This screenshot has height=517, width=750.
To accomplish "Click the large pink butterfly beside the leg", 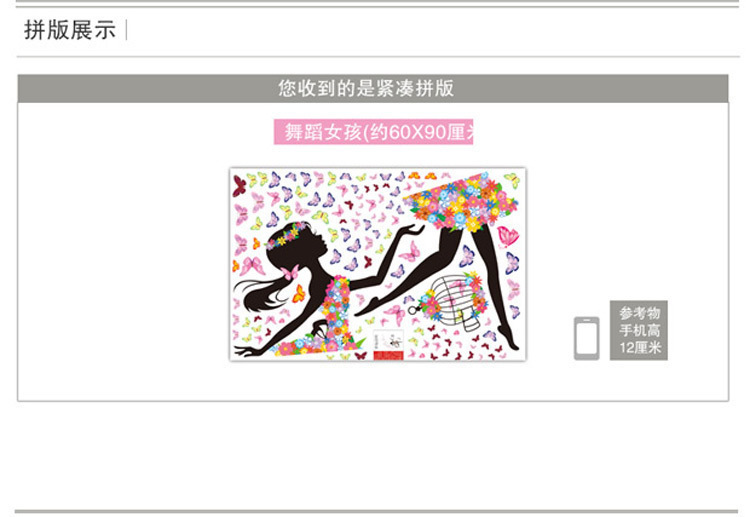I will click(507, 237).
